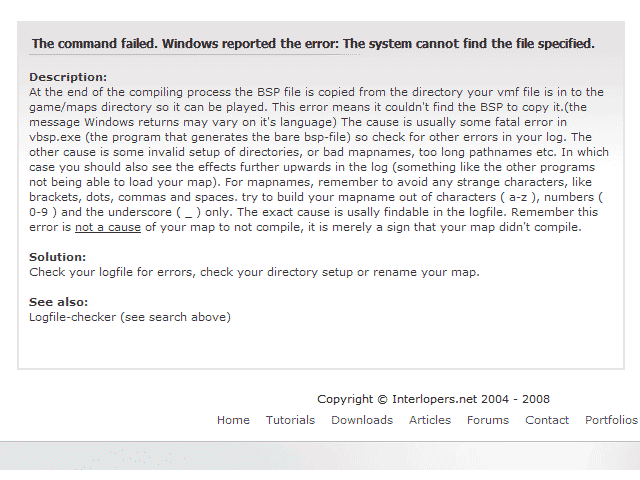Open the Forums footer link
640x480 pixels.
(488, 420)
